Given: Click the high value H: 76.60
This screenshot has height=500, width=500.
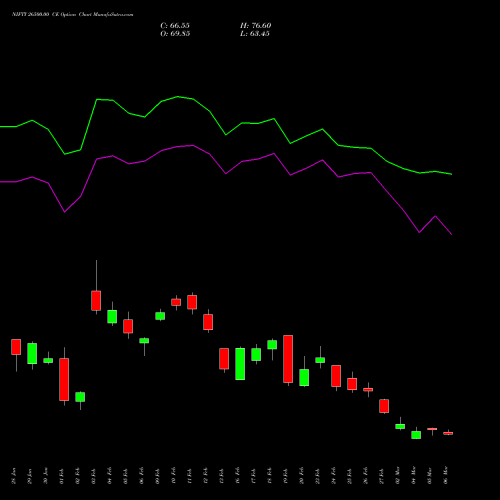Looking at the screenshot, I should point(255,25).
